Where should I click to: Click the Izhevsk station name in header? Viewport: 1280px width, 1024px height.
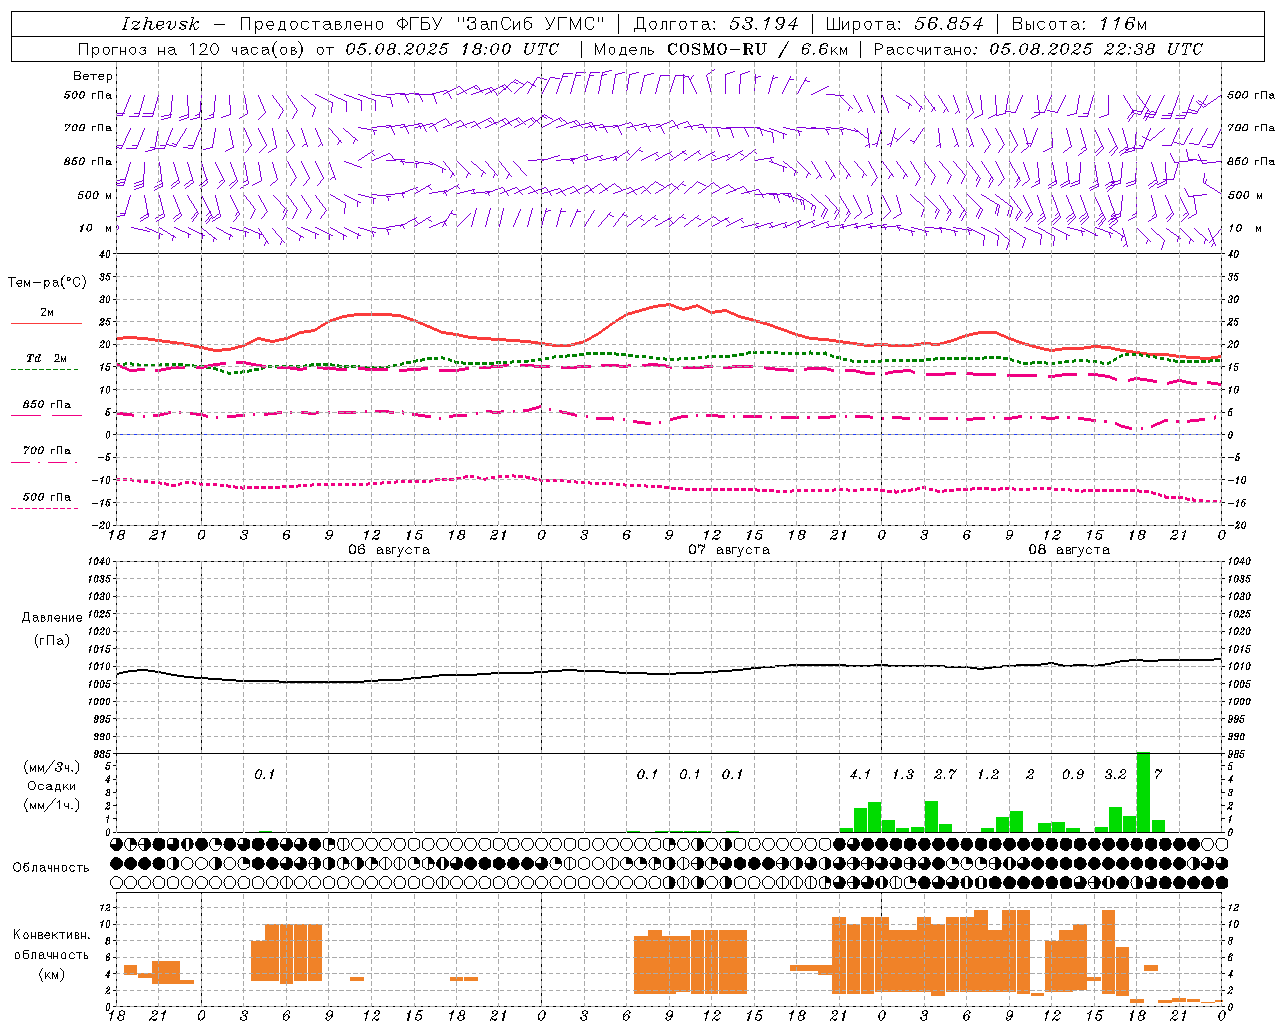[160, 24]
